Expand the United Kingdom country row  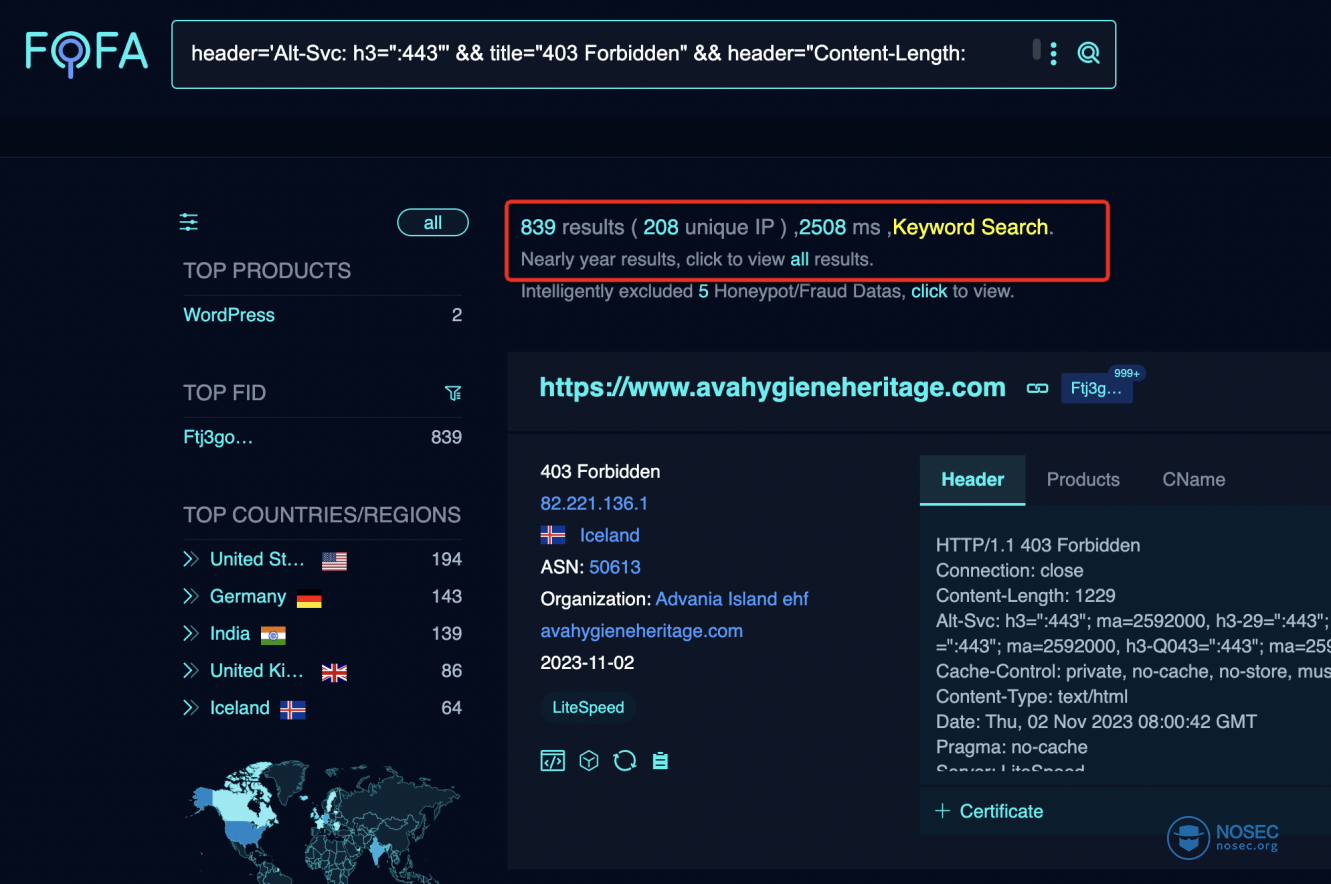pyautogui.click(x=192, y=670)
